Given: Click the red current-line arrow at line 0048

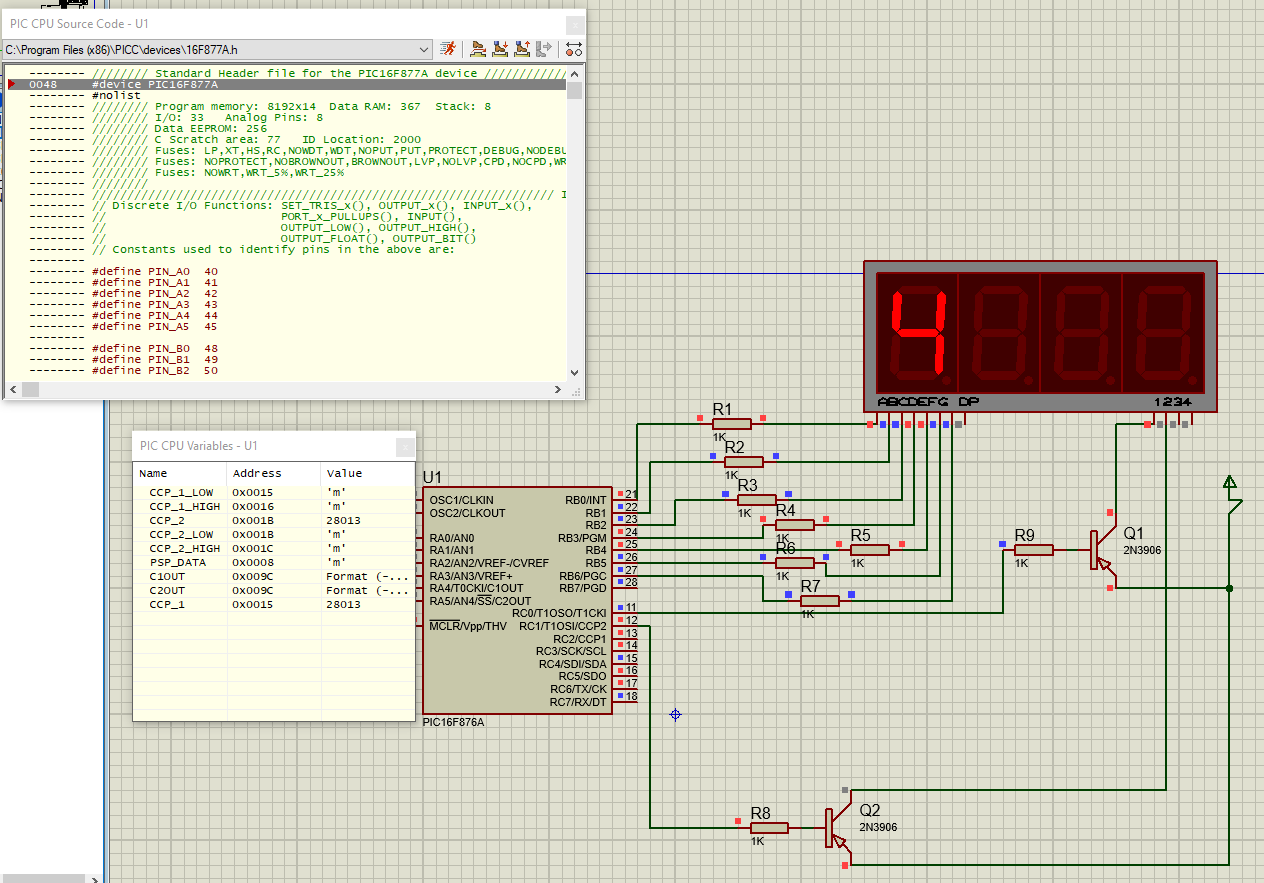Looking at the screenshot, I should [x=11, y=85].
